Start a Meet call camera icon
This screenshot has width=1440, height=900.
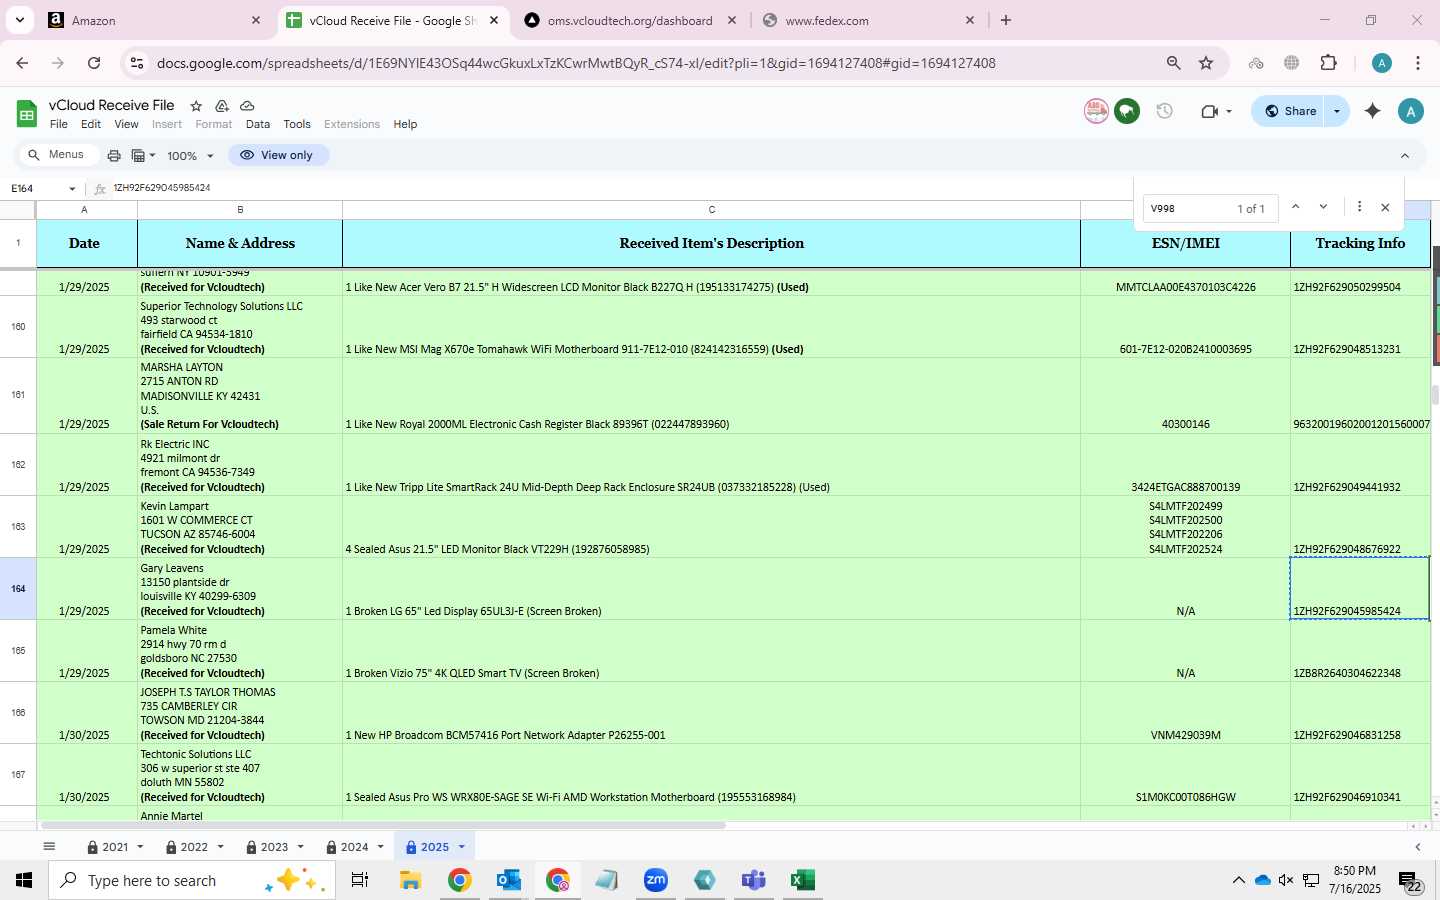tap(1209, 111)
